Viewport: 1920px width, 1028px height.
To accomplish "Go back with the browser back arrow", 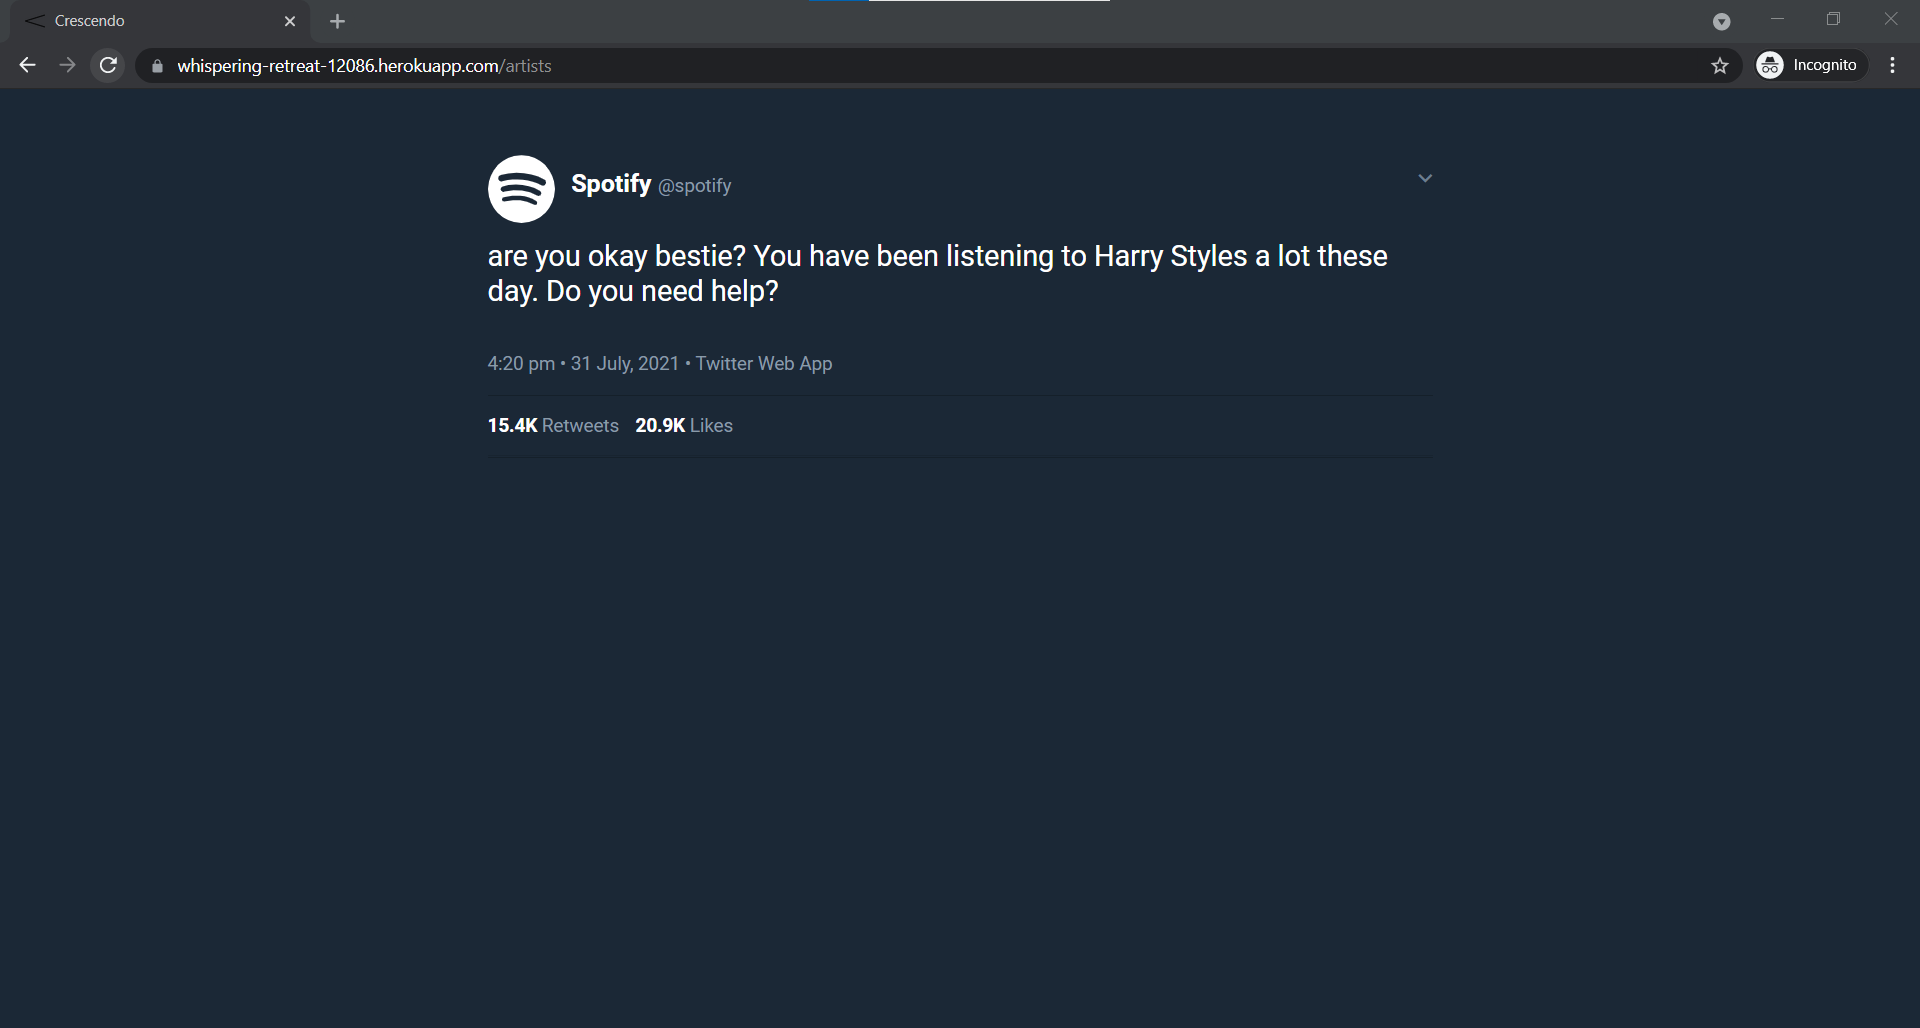I will click(x=27, y=65).
